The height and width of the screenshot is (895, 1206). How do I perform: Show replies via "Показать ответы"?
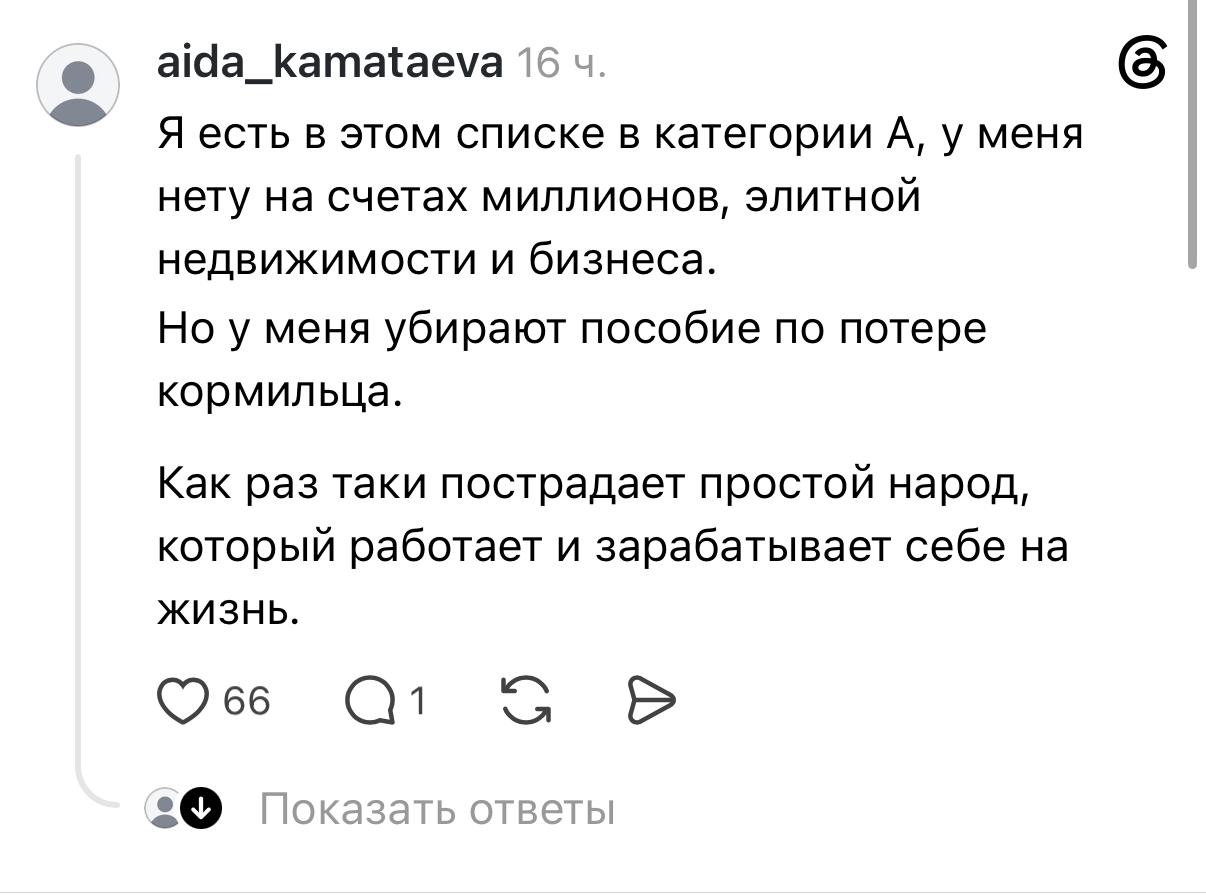pos(437,809)
